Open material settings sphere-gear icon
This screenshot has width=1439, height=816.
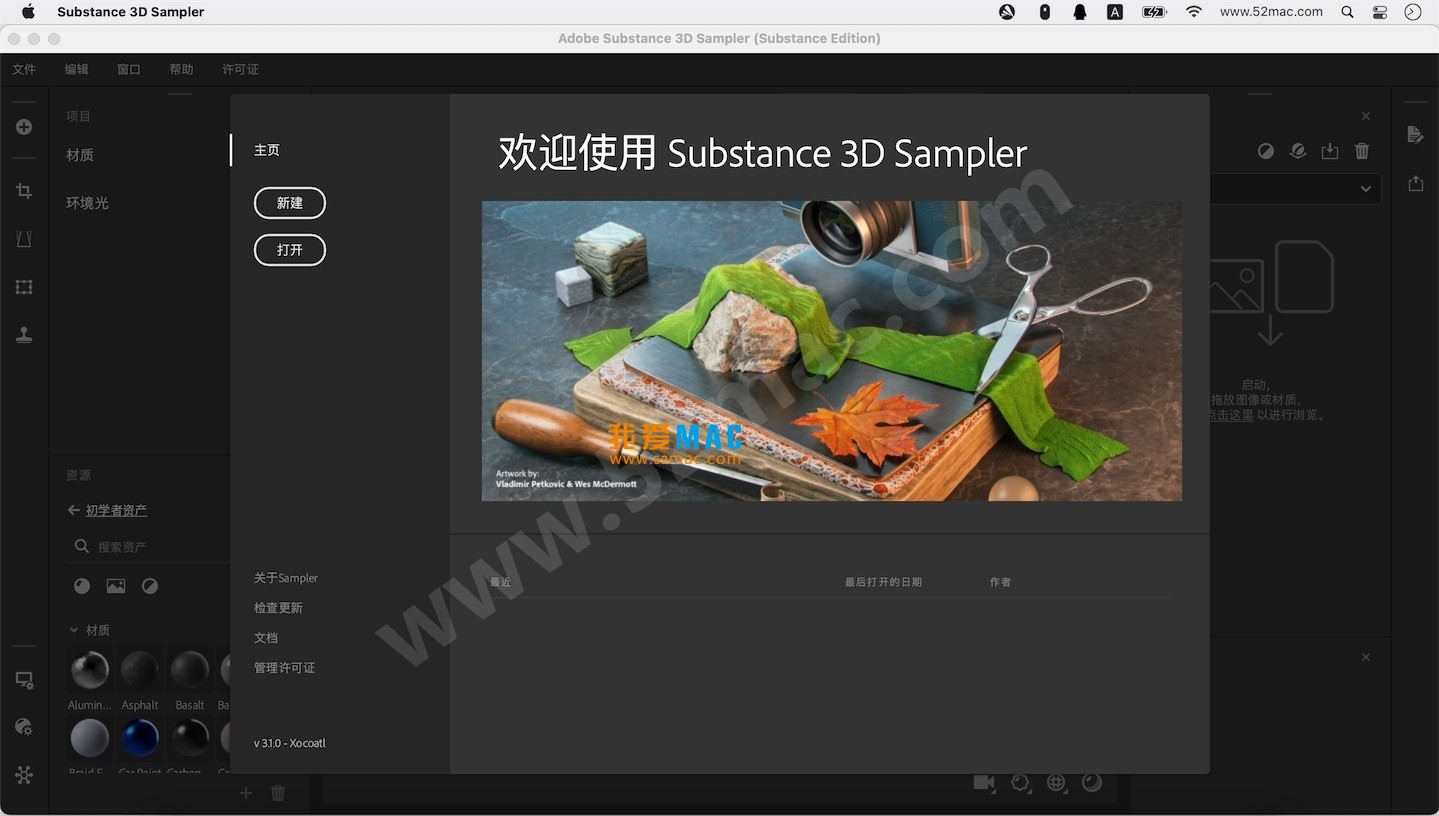tap(24, 727)
